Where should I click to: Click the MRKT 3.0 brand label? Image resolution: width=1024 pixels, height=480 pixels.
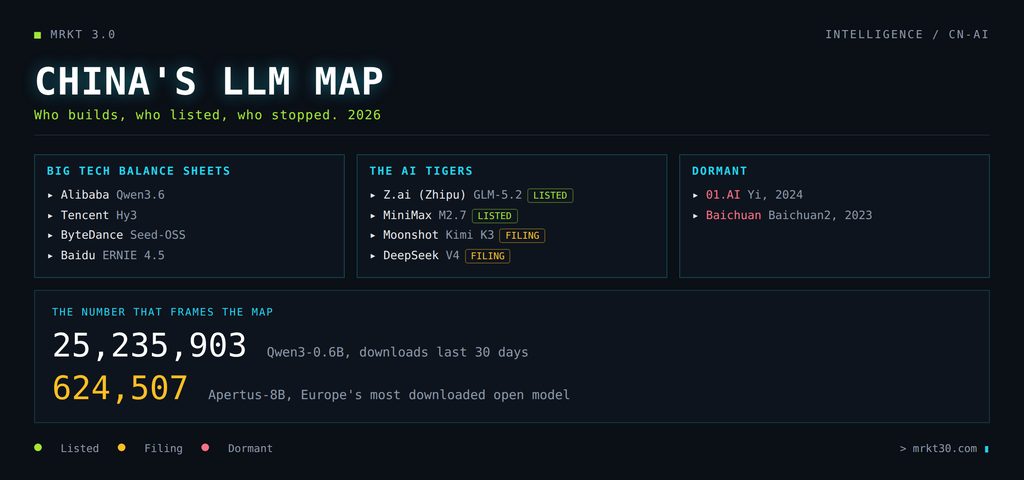pos(83,35)
